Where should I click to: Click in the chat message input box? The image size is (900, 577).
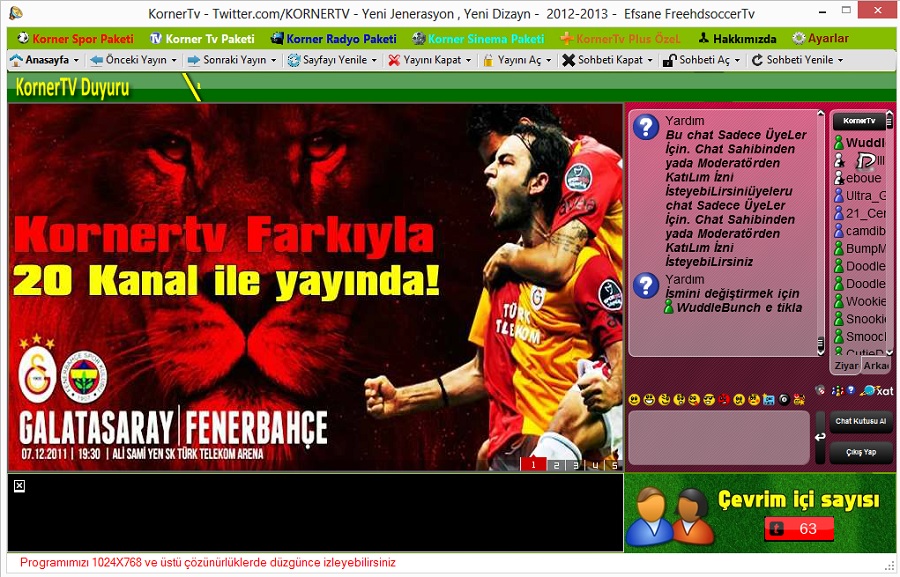[719, 437]
